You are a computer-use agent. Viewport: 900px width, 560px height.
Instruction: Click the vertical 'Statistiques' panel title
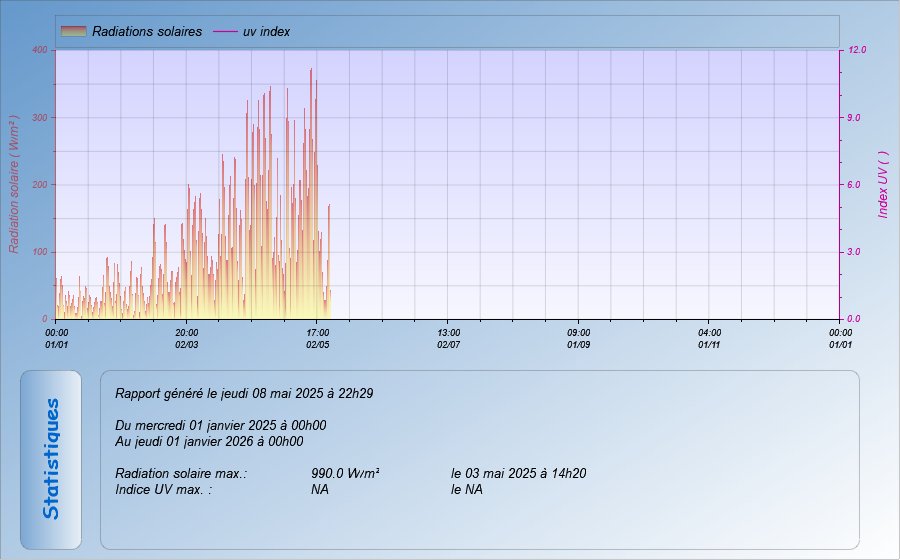point(51,459)
